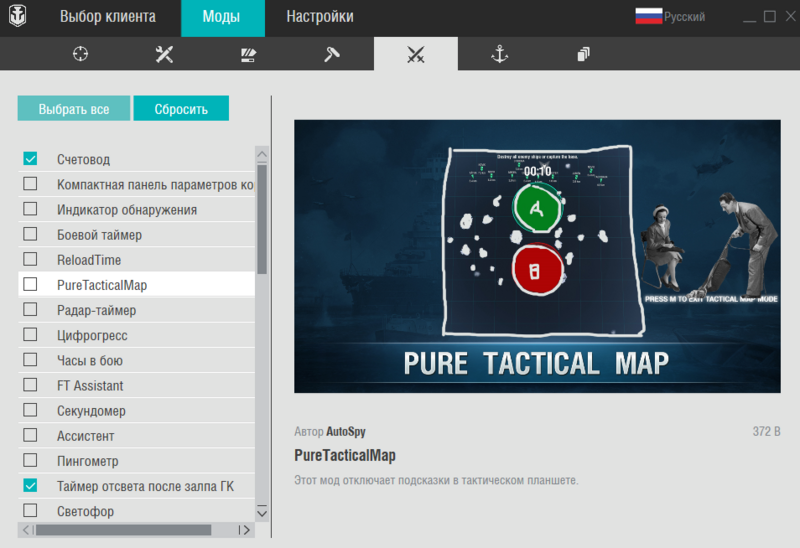800x548 pixels.
Task: Switch to the Выбор клиента tab
Action: (107, 17)
